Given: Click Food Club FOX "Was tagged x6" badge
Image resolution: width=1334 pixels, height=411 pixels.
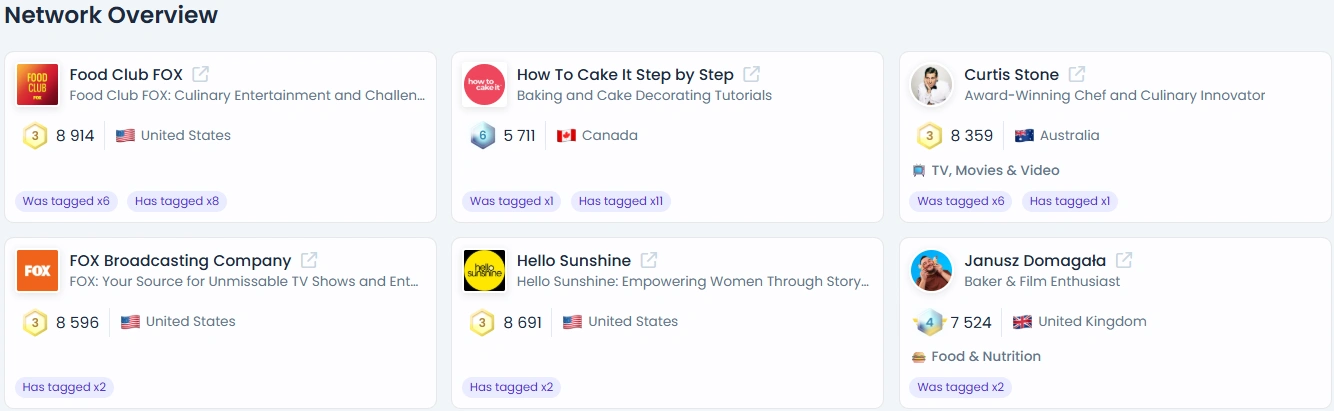Looking at the screenshot, I should tap(66, 201).
